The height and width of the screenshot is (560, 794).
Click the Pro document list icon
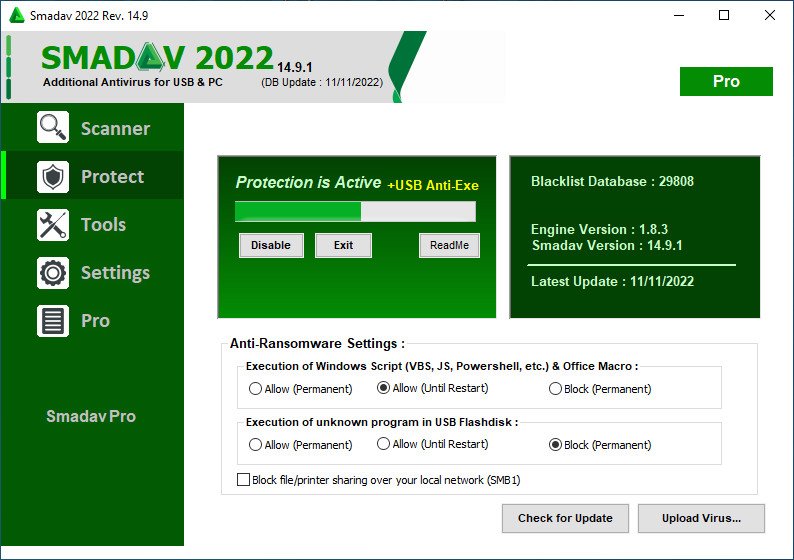[52, 321]
